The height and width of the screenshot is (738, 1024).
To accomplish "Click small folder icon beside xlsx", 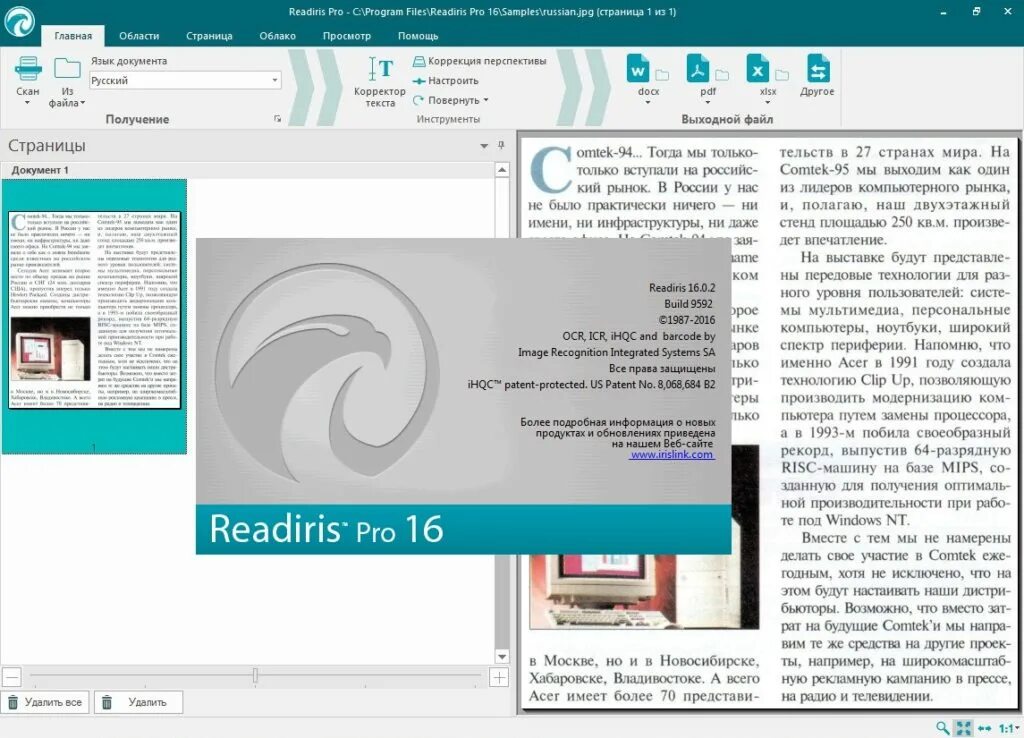I will pos(782,75).
